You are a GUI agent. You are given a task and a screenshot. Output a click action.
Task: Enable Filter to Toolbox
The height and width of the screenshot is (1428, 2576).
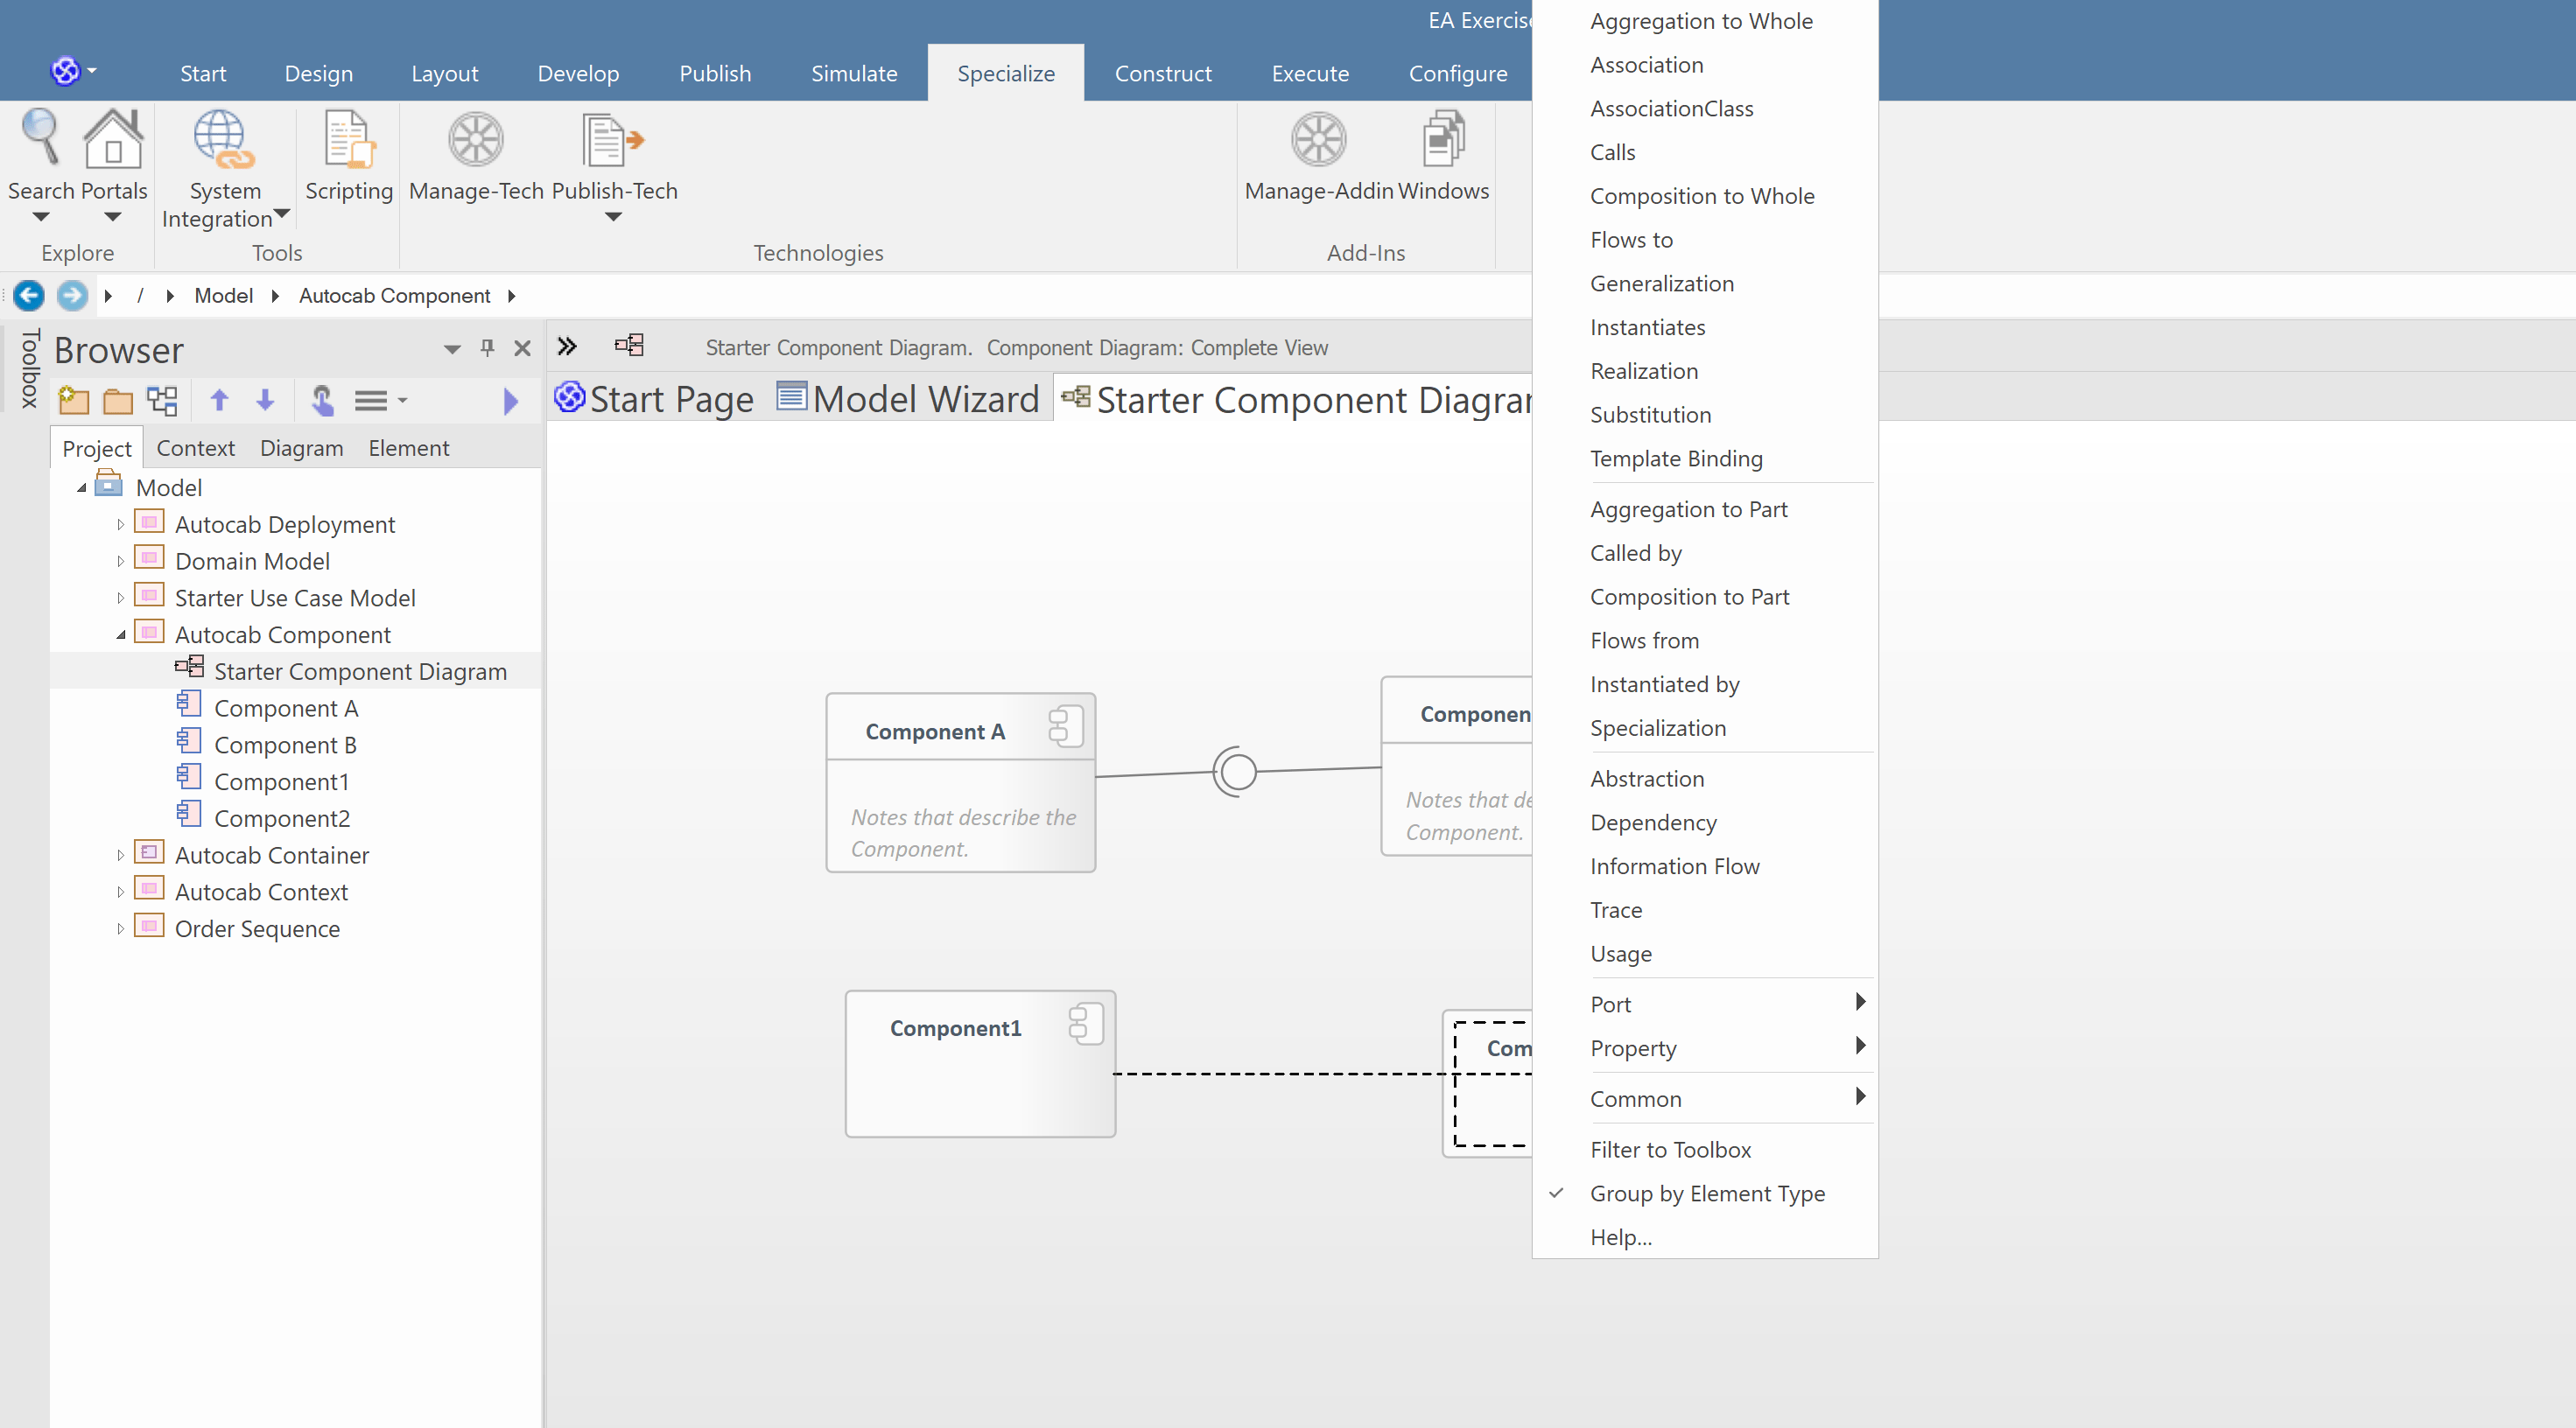click(x=1671, y=1149)
